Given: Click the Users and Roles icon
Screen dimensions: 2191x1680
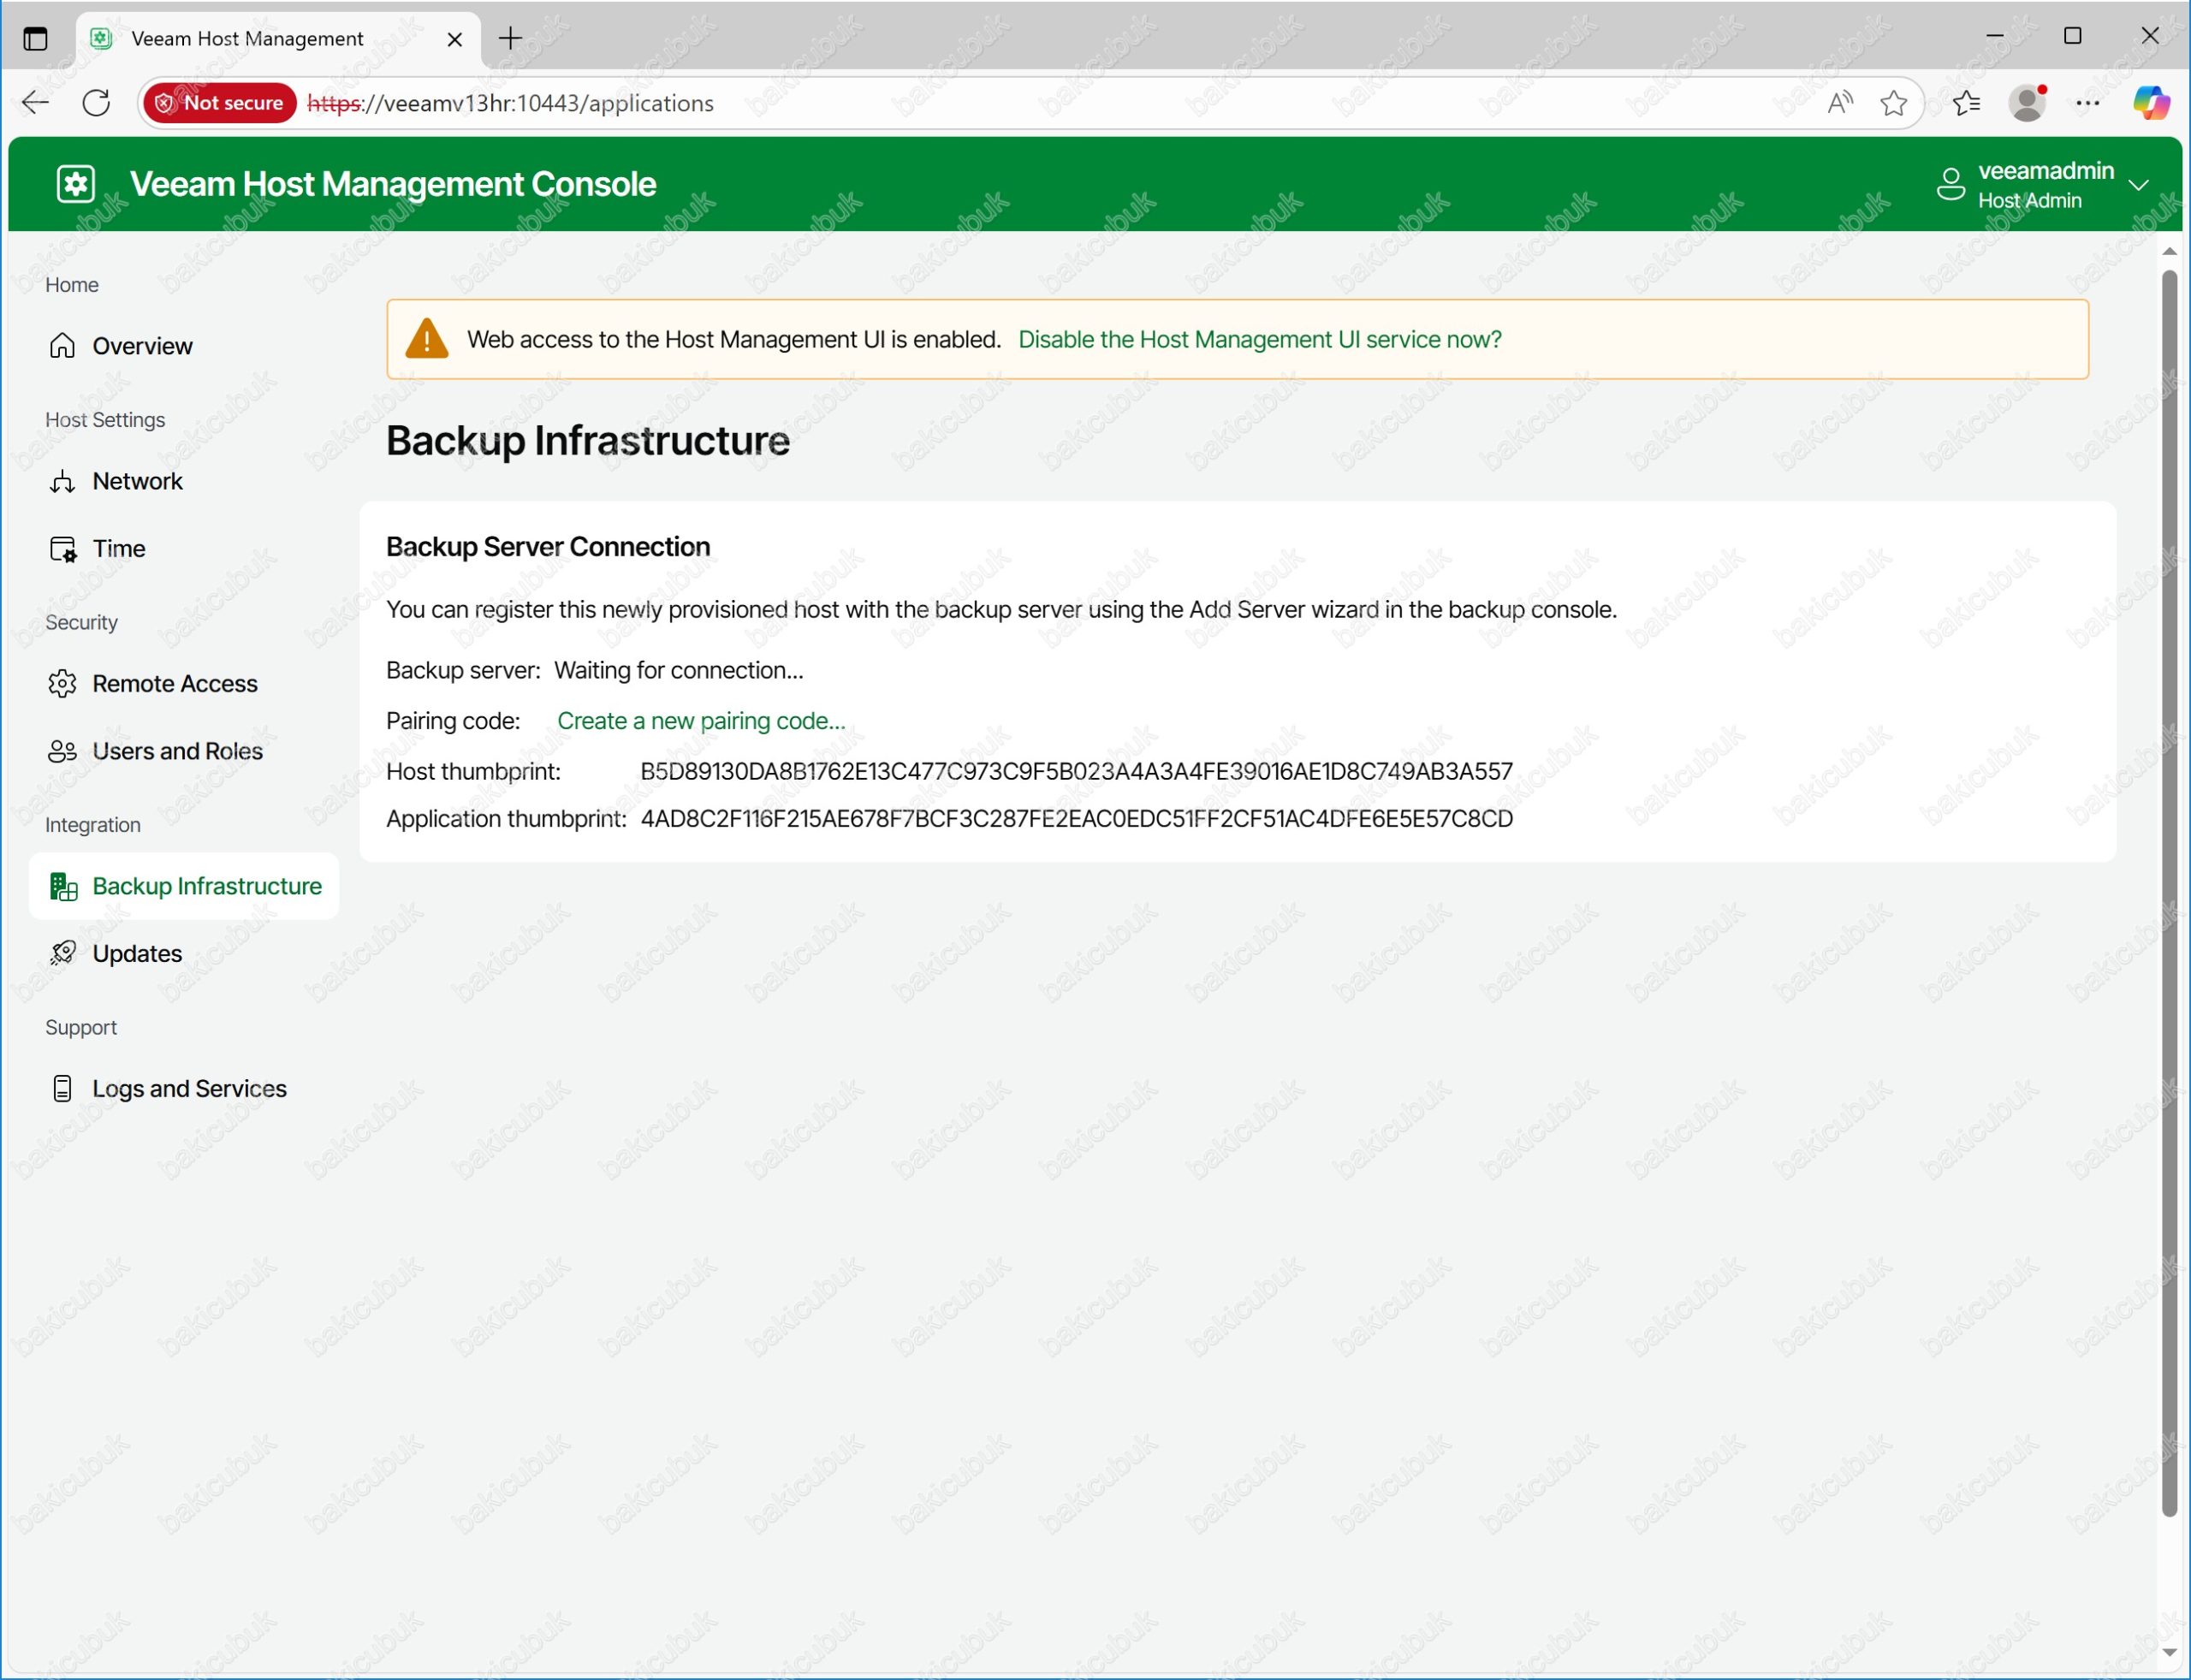Looking at the screenshot, I should (x=62, y=751).
